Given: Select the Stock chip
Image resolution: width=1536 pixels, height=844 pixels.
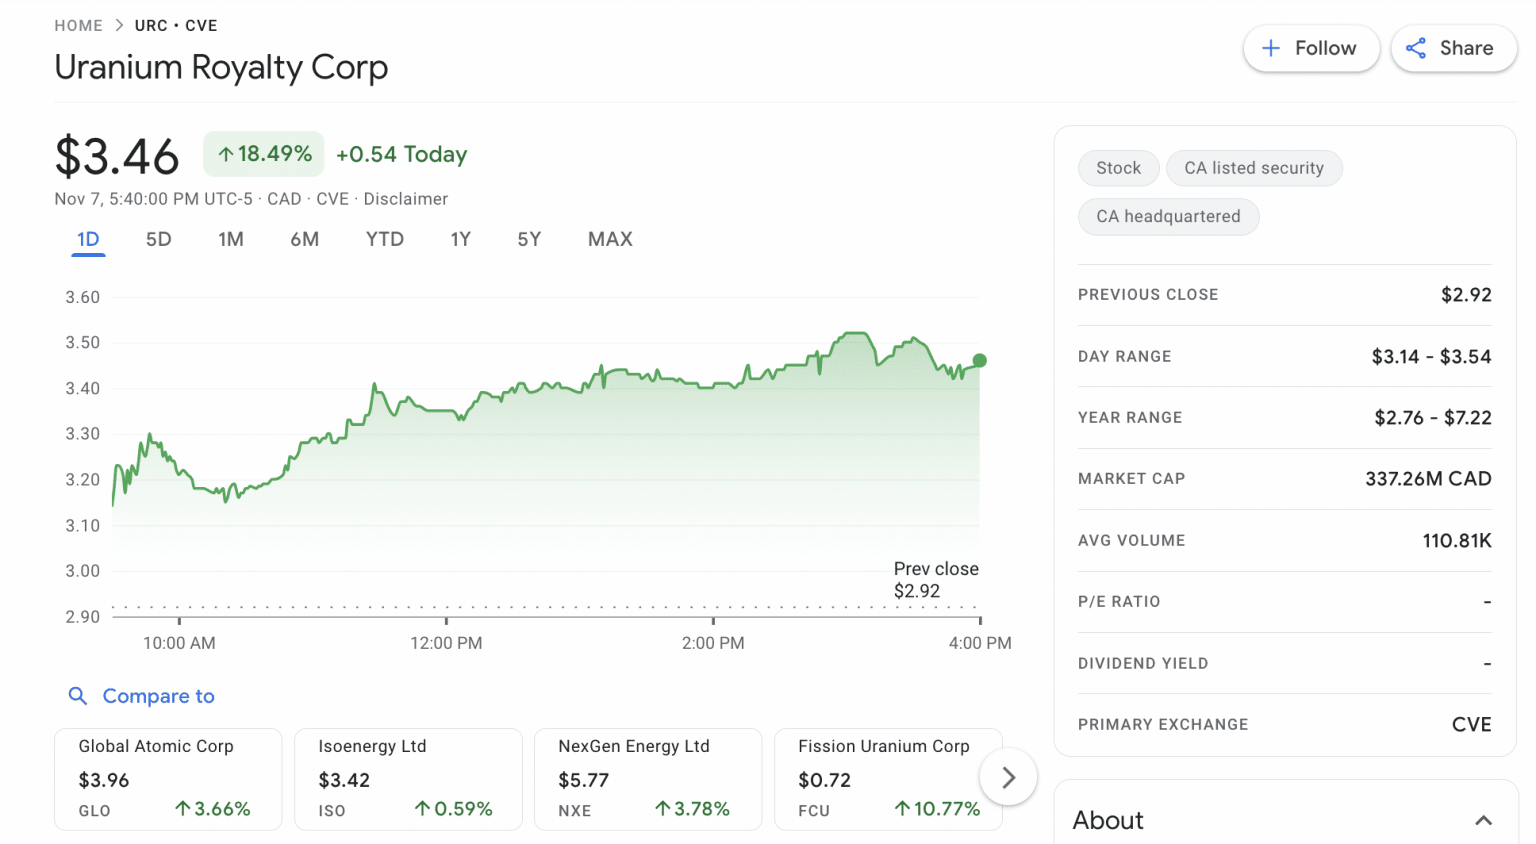Looking at the screenshot, I should coord(1118,168).
